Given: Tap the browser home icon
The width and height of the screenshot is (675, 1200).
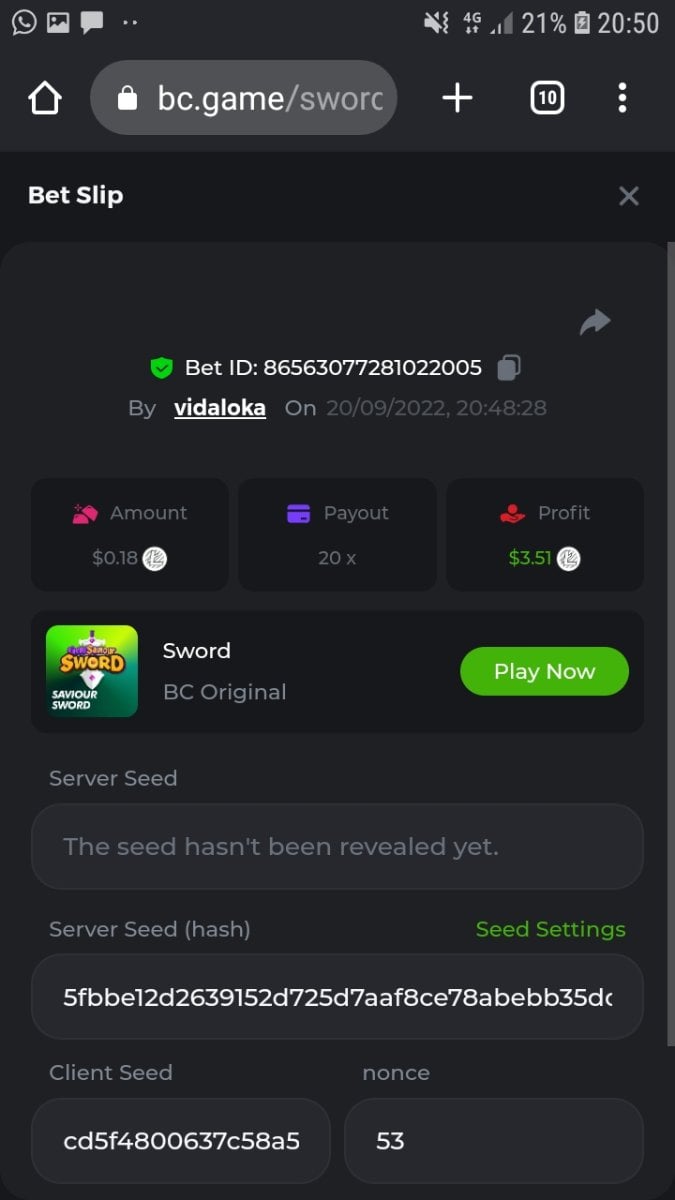Looking at the screenshot, I should click(45, 98).
